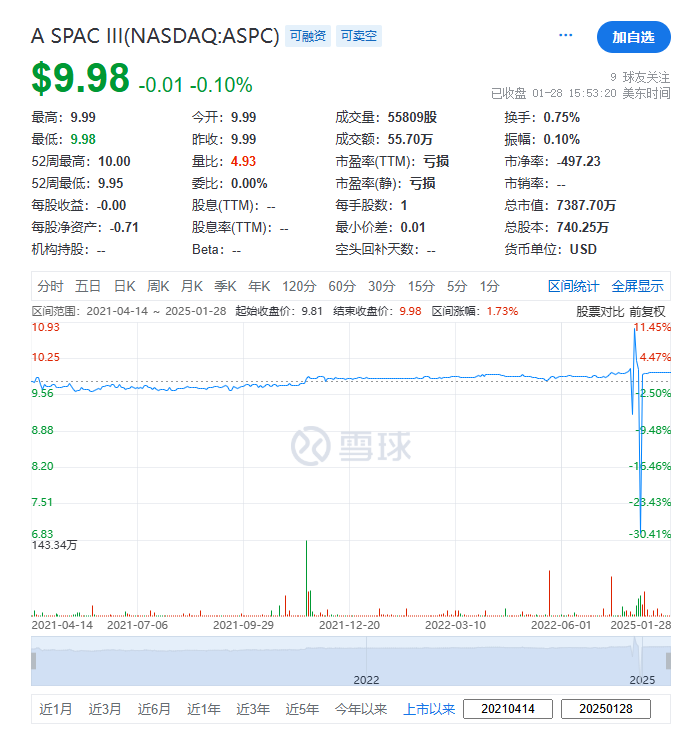Select the 近5年 time range
This screenshot has height=735, width=691.
tap(302, 709)
